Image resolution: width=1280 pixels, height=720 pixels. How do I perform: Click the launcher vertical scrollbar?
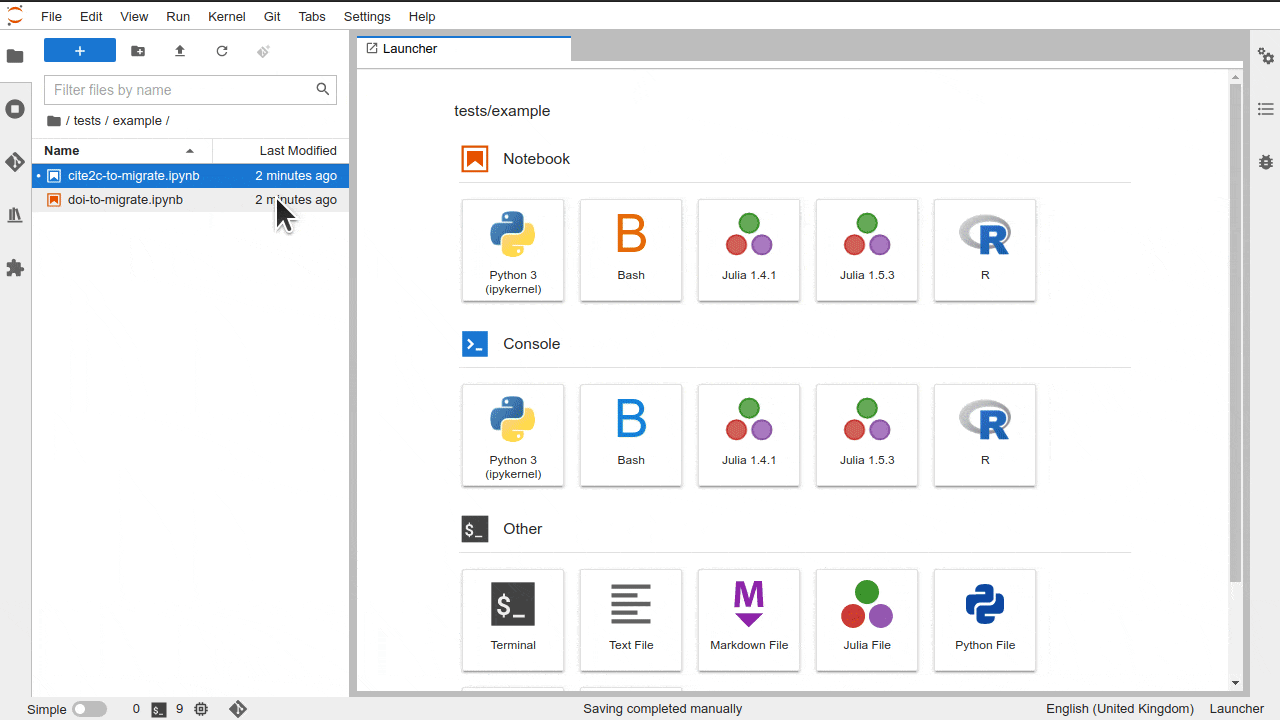[1235, 332]
